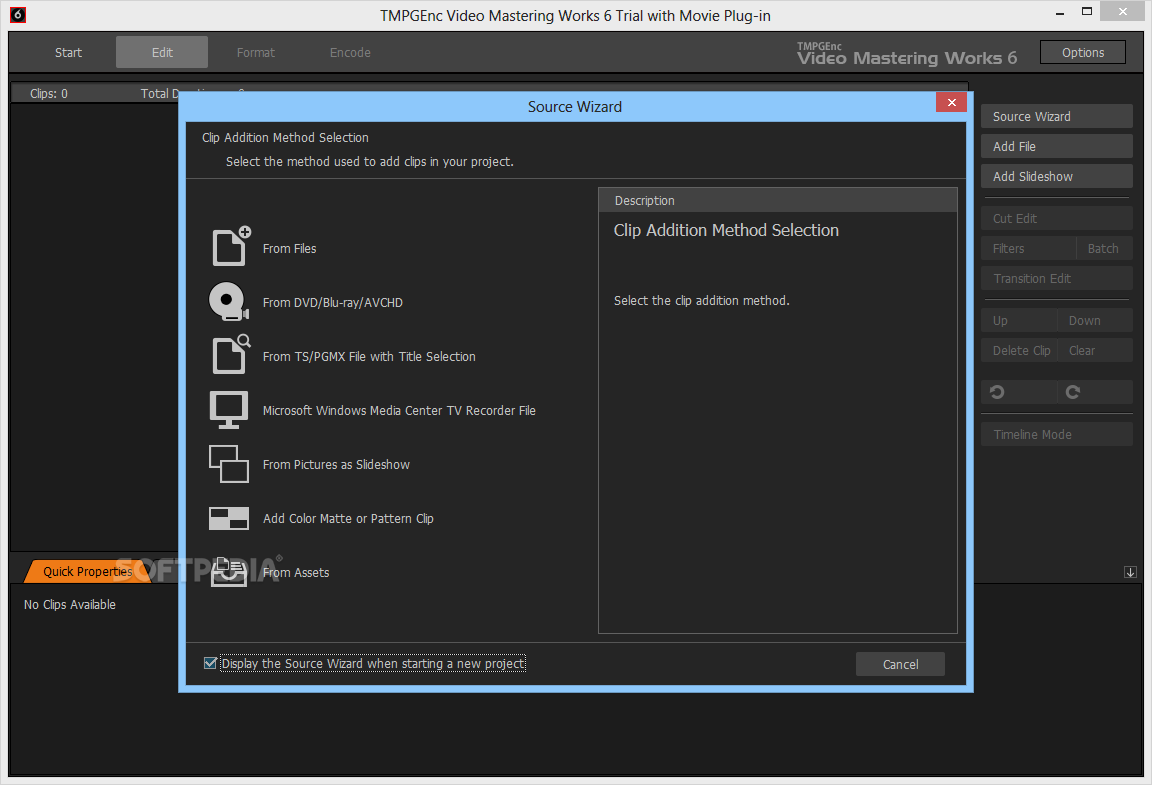Click the TS/PGMX file search icon

[231, 354]
